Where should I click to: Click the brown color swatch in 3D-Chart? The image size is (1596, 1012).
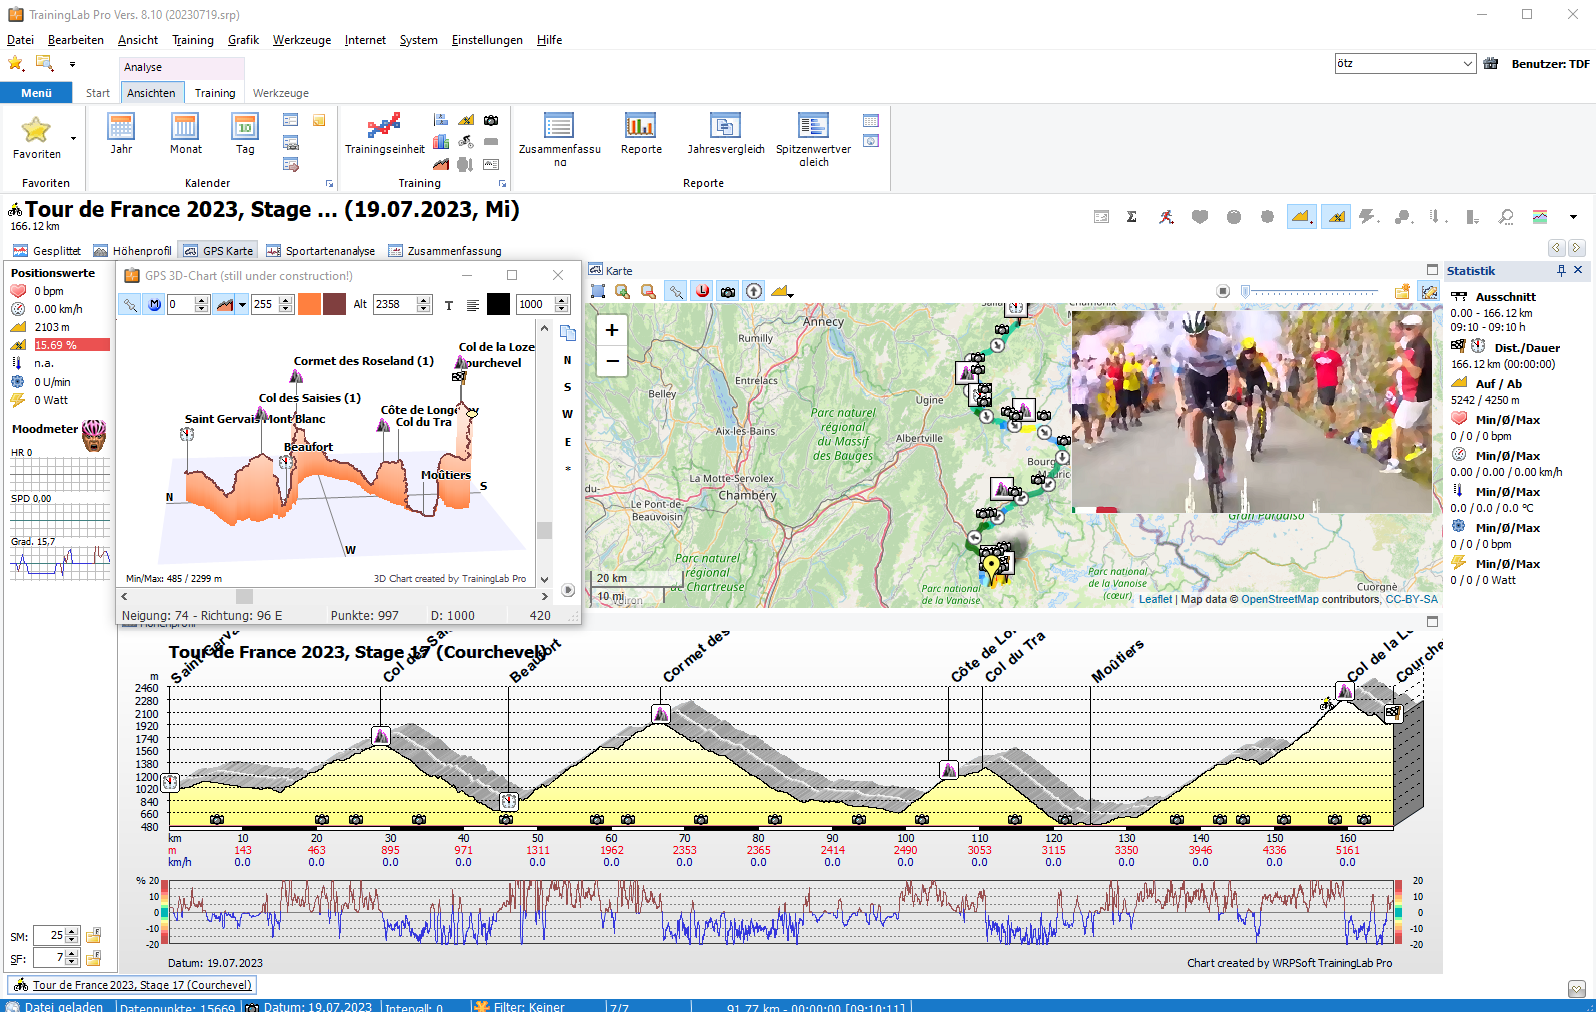pos(335,305)
